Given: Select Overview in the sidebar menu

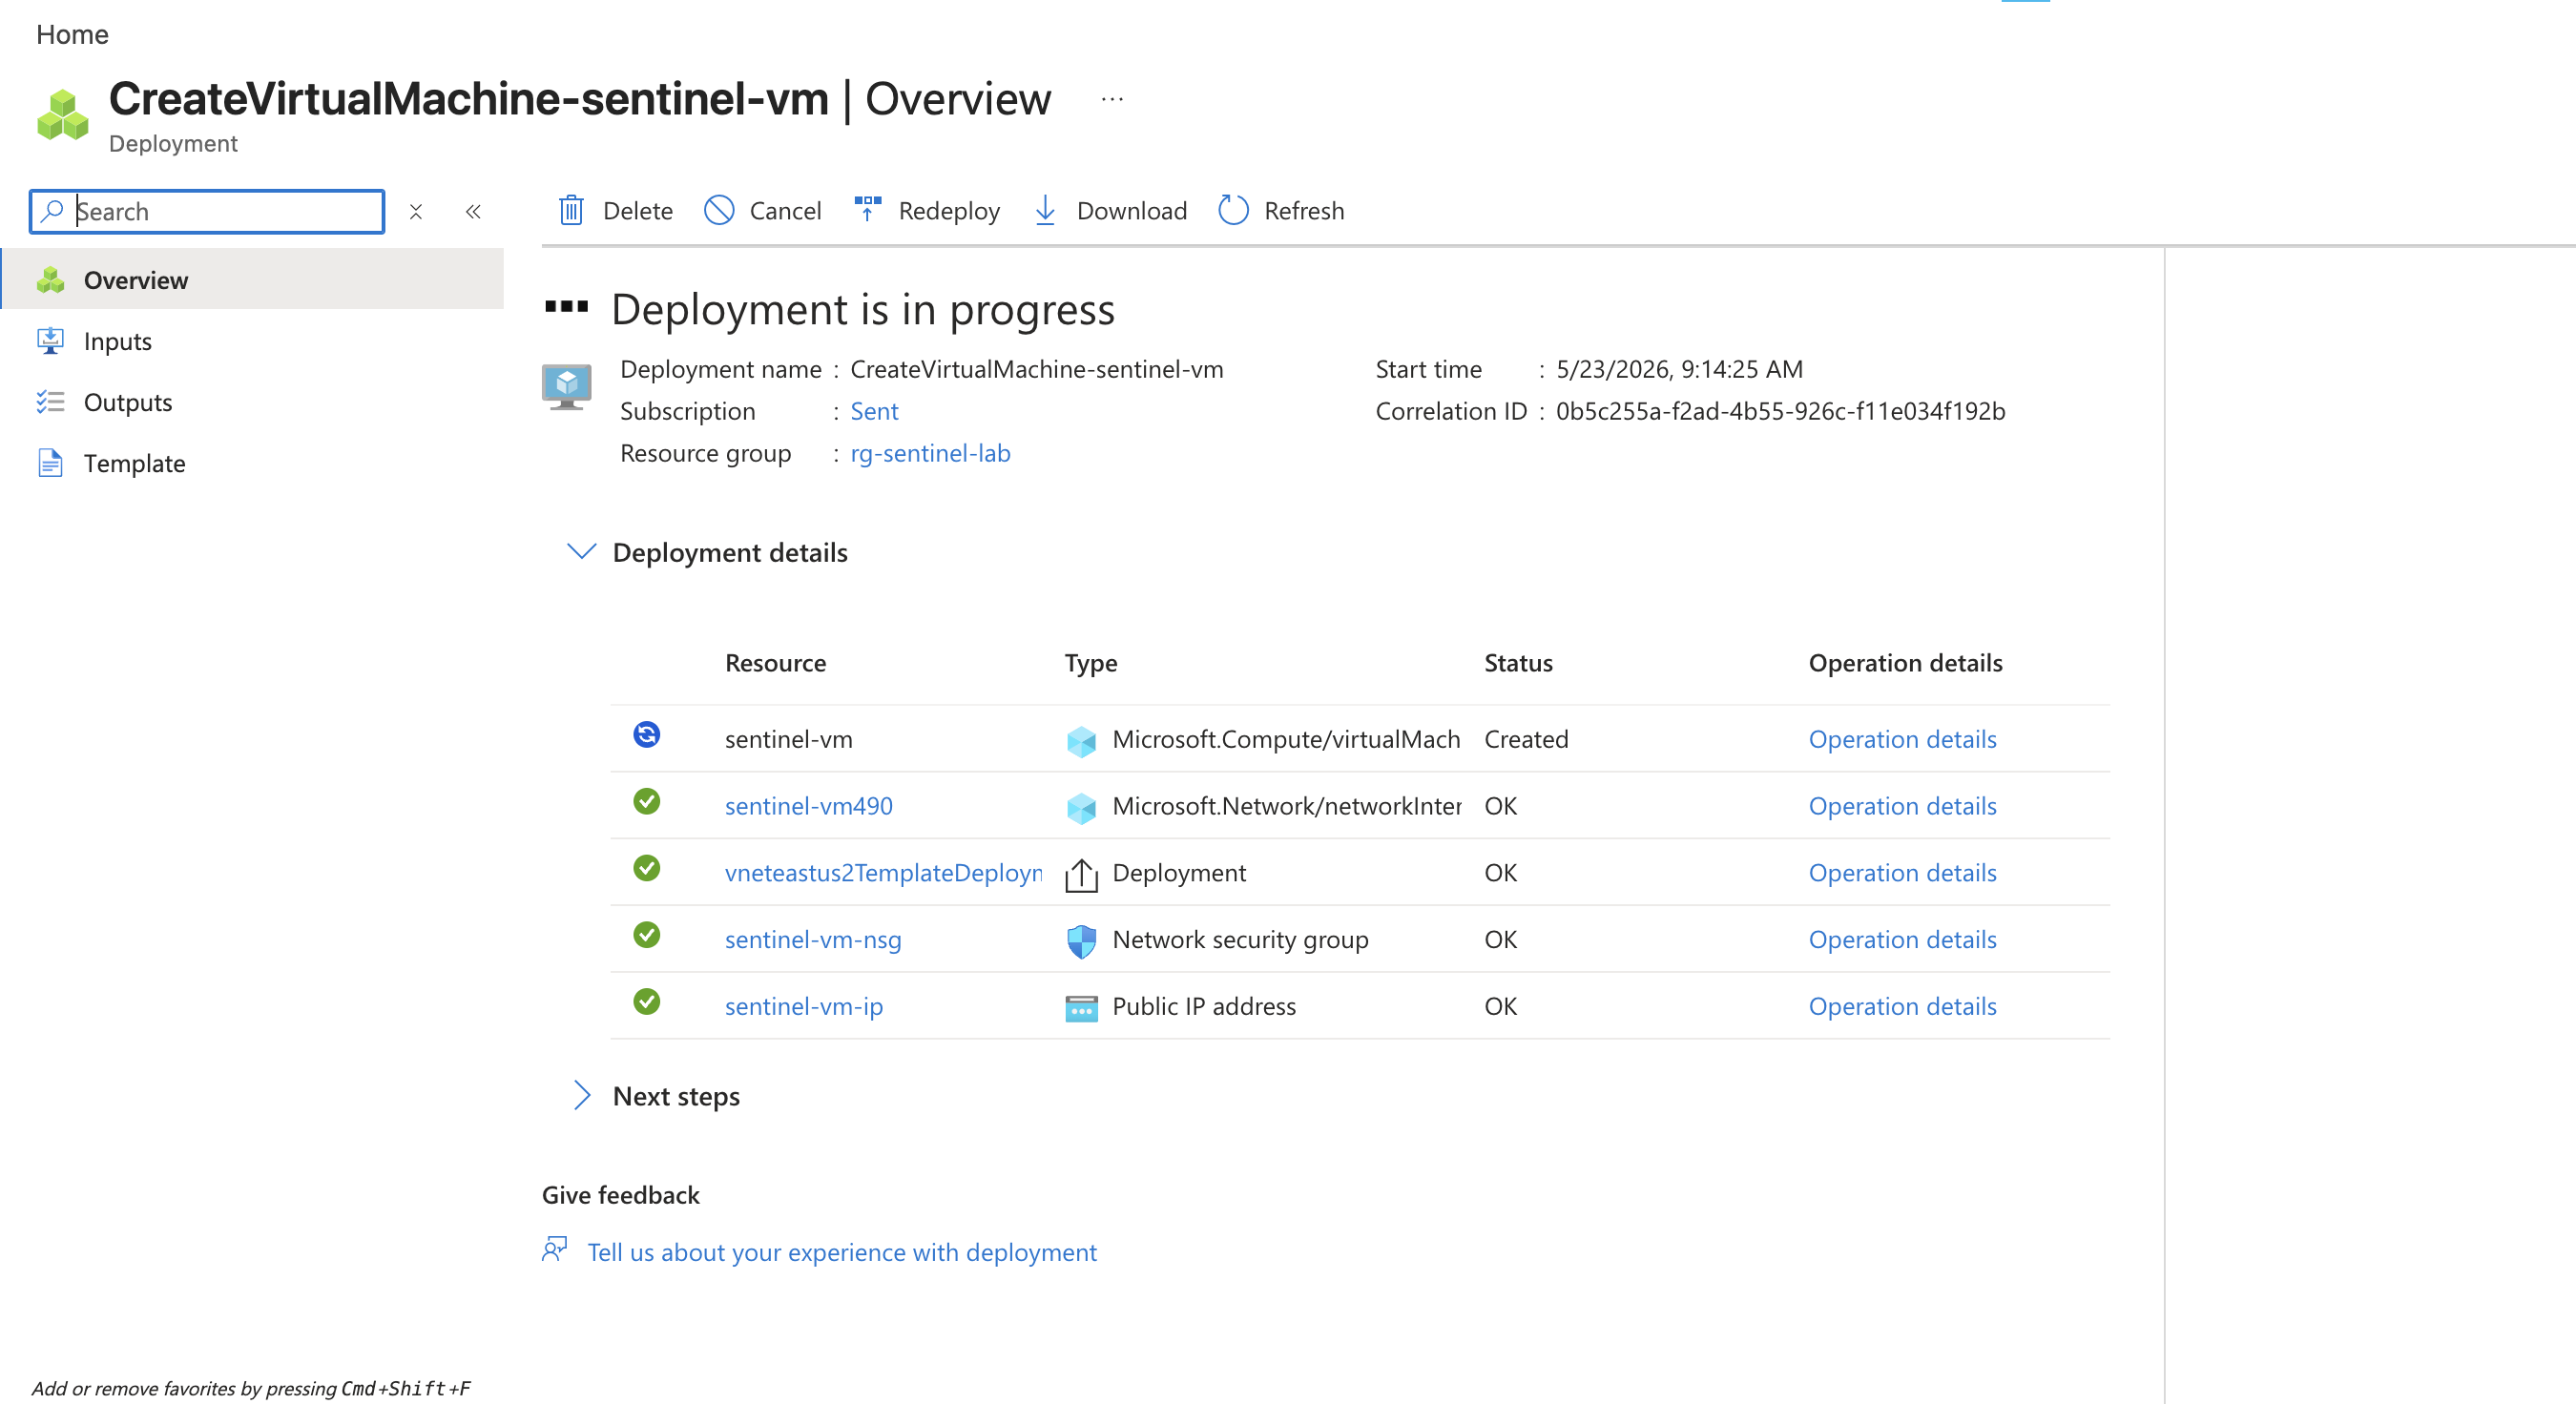Looking at the screenshot, I should pos(254,280).
